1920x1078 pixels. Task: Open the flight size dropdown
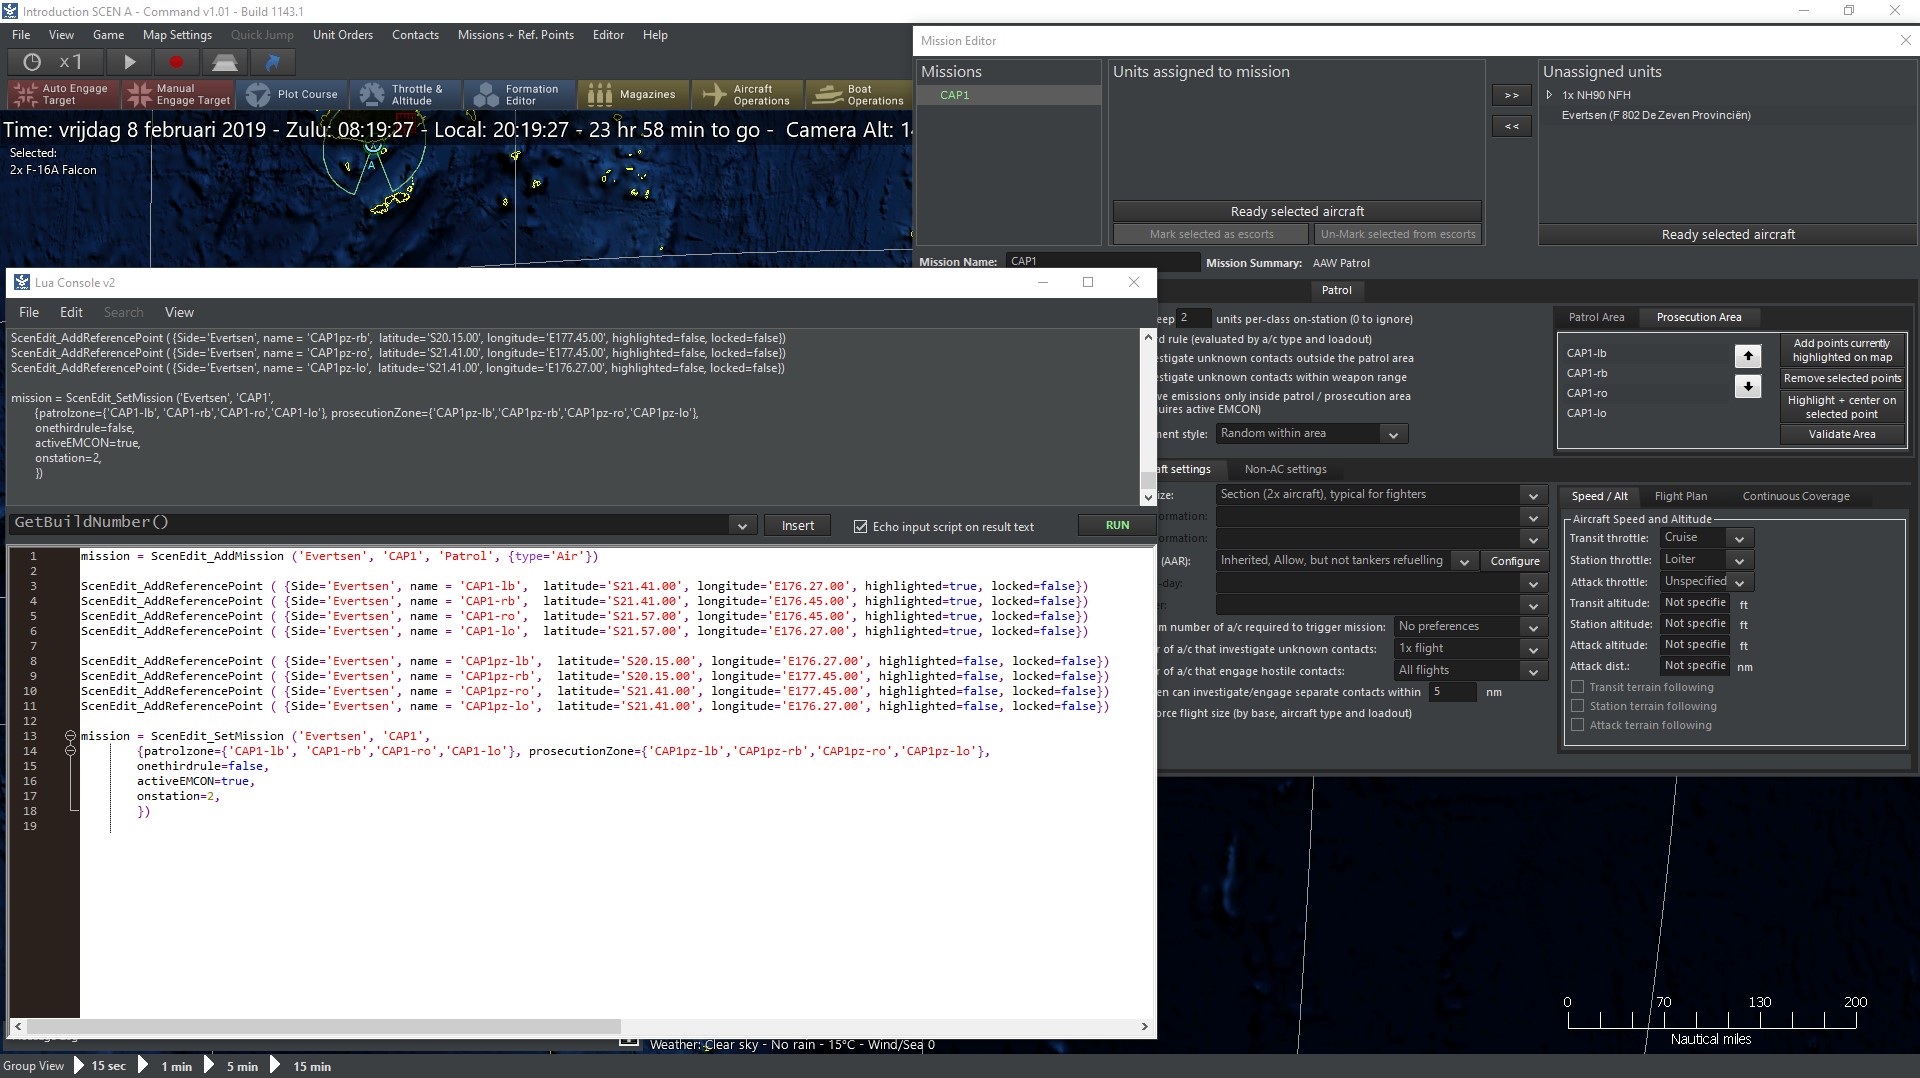click(1533, 495)
